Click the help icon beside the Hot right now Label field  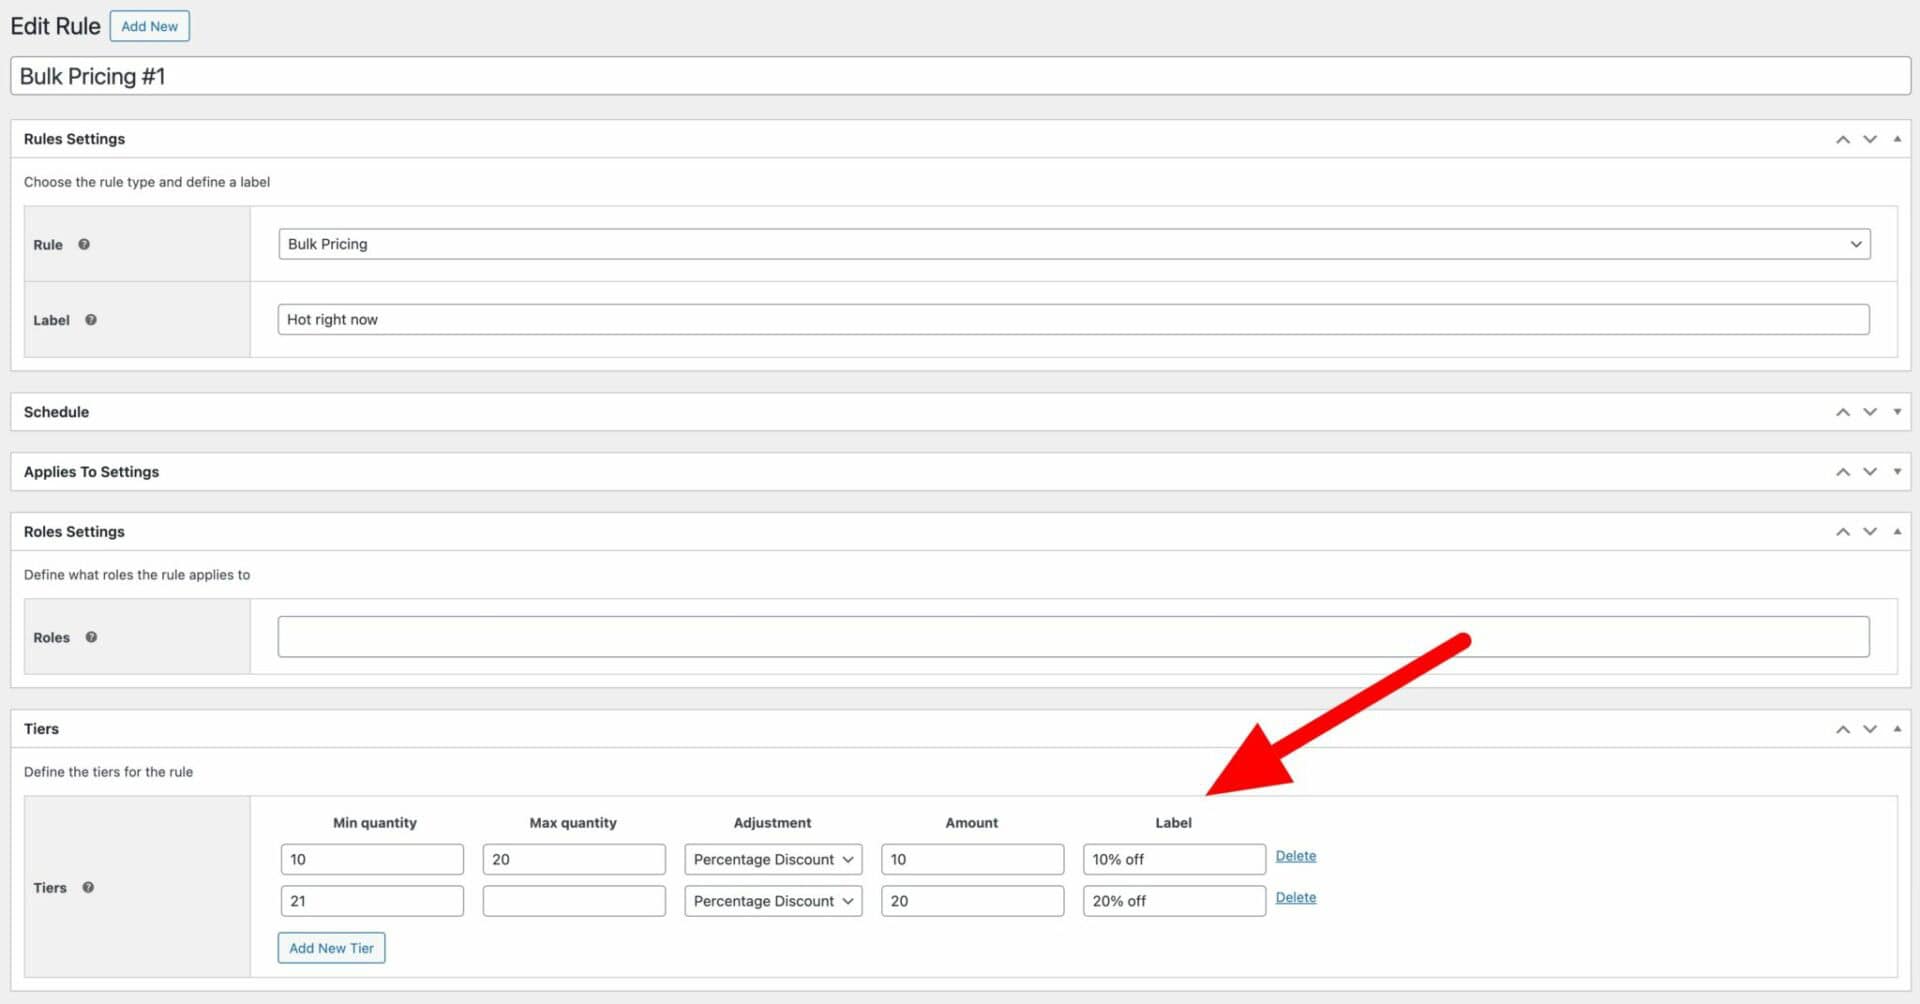click(91, 320)
